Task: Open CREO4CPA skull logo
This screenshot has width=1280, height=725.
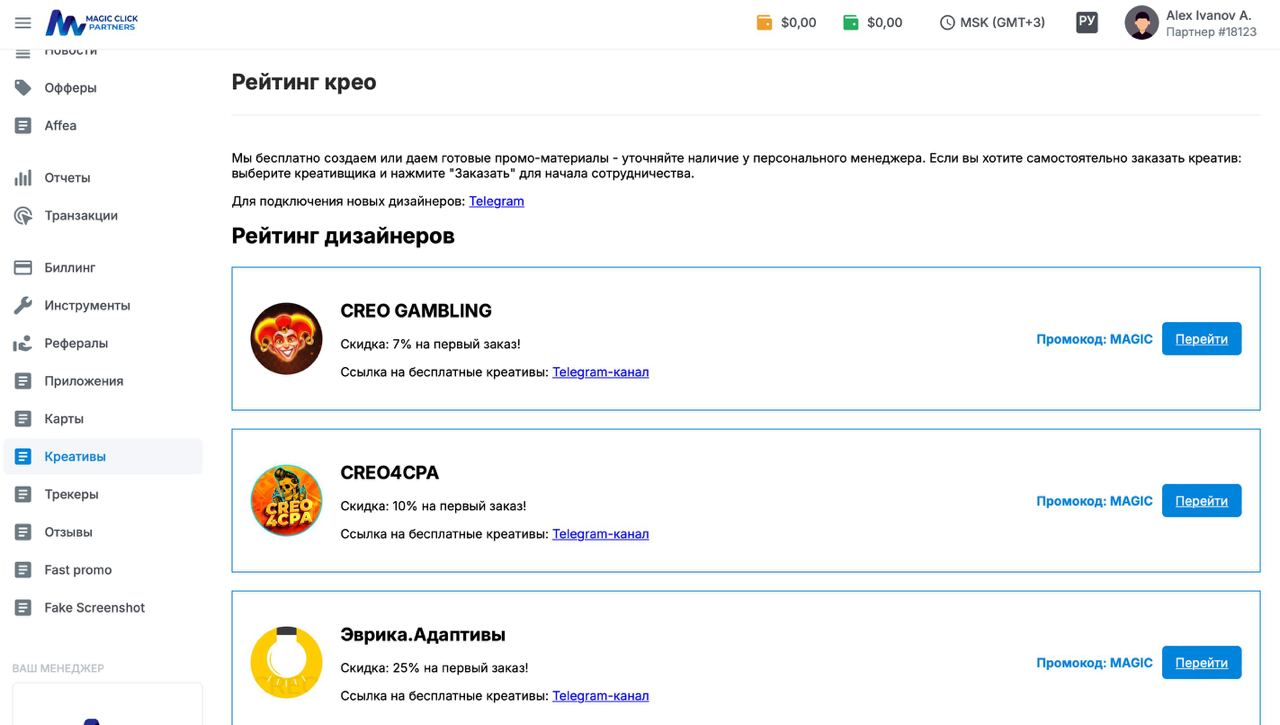Action: pyautogui.click(x=286, y=501)
